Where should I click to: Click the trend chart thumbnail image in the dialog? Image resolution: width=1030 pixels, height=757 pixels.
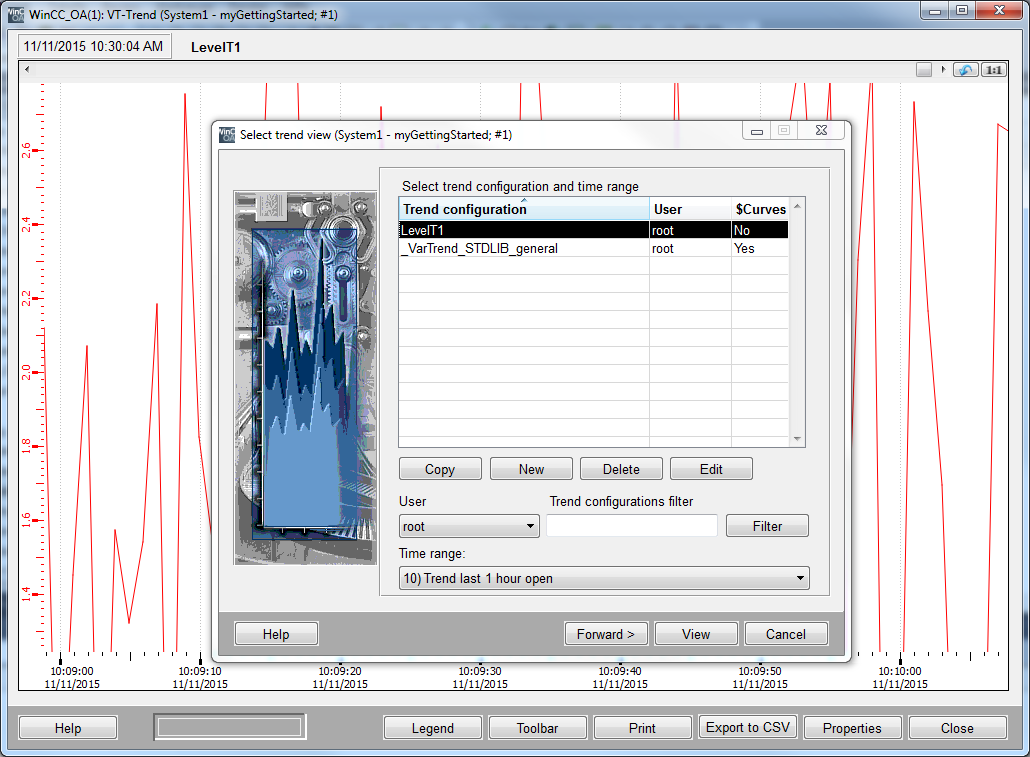tap(305, 378)
